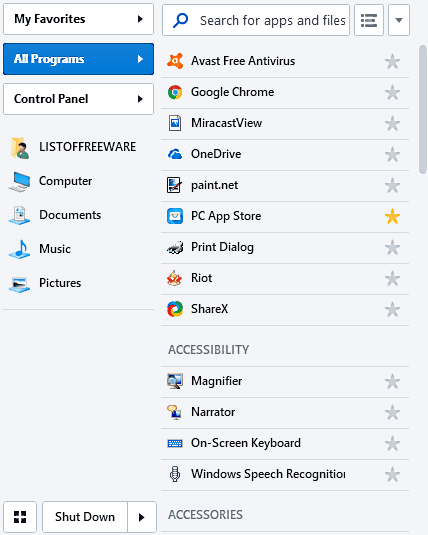Open PC App Store icon

tap(175, 216)
